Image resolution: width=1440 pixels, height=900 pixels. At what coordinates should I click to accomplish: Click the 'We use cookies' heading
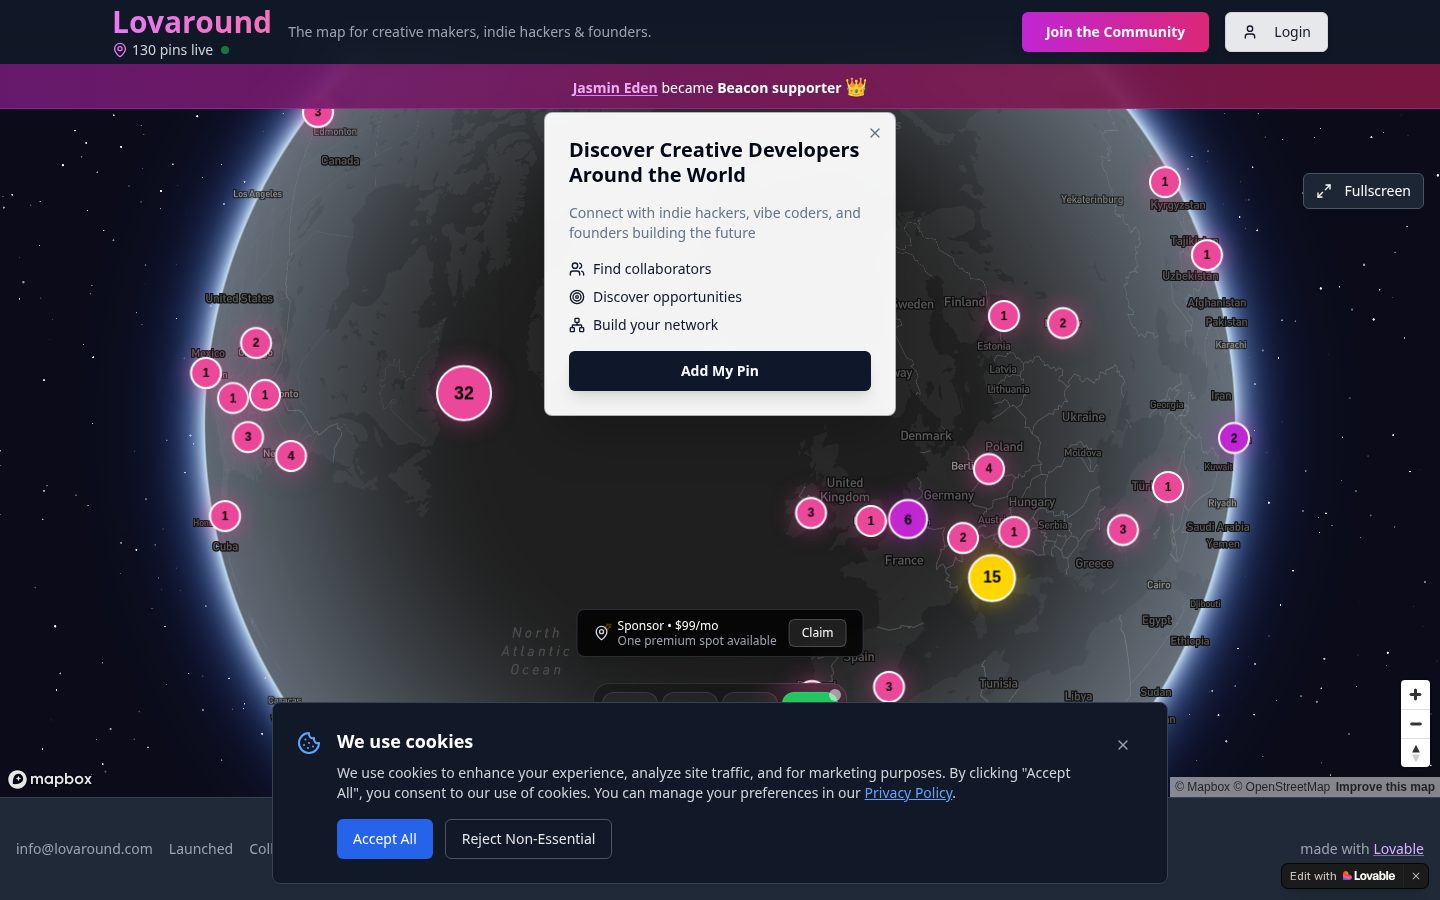tap(405, 742)
